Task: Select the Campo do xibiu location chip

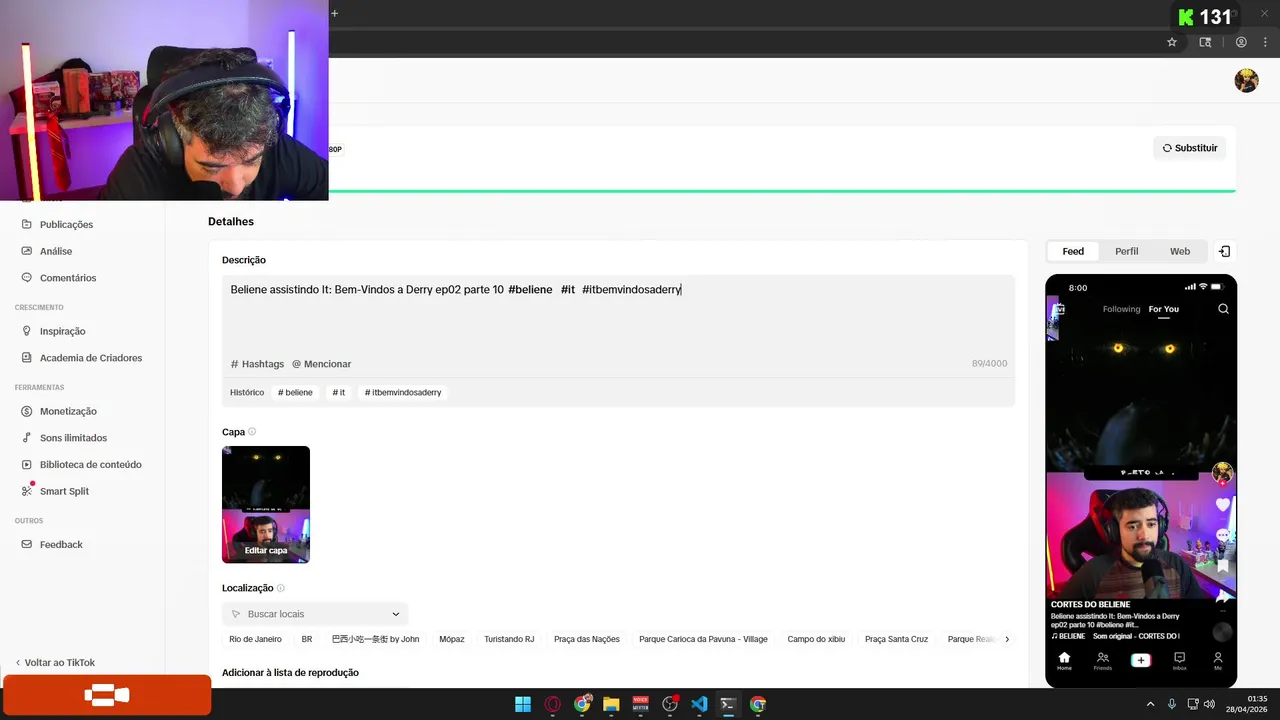Action: coord(816,639)
